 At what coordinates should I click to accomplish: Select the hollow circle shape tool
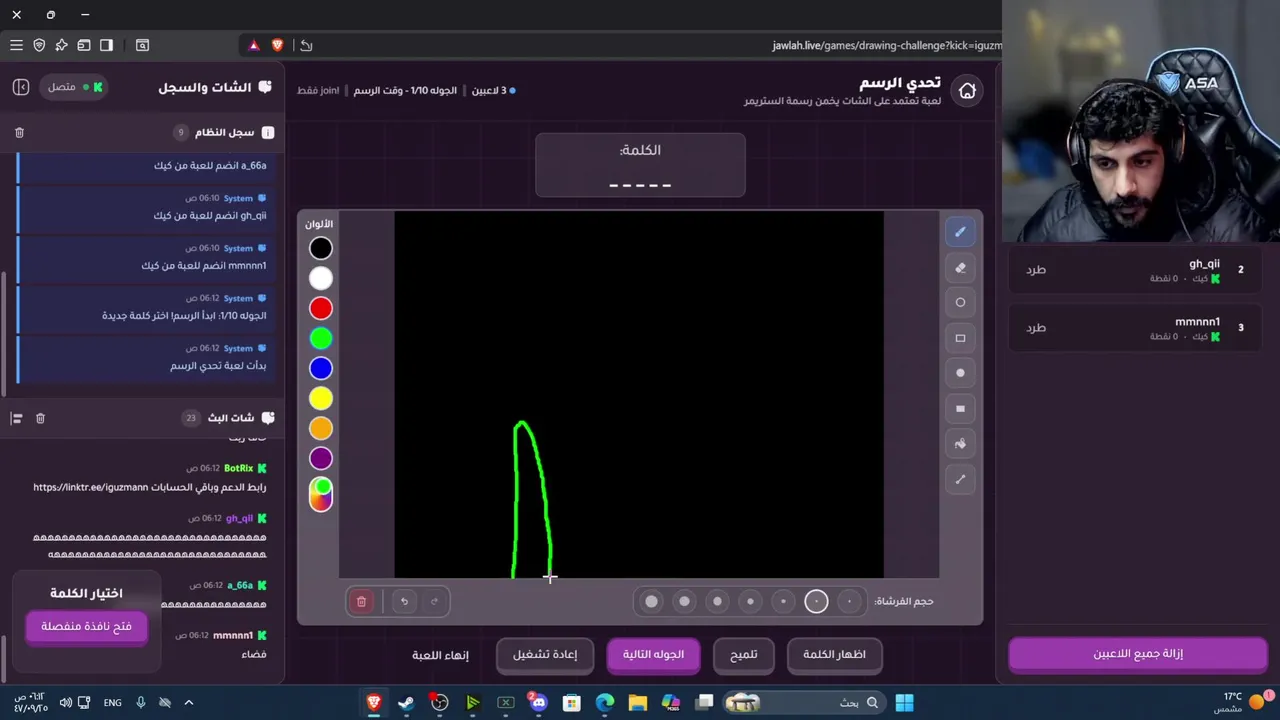(960, 302)
